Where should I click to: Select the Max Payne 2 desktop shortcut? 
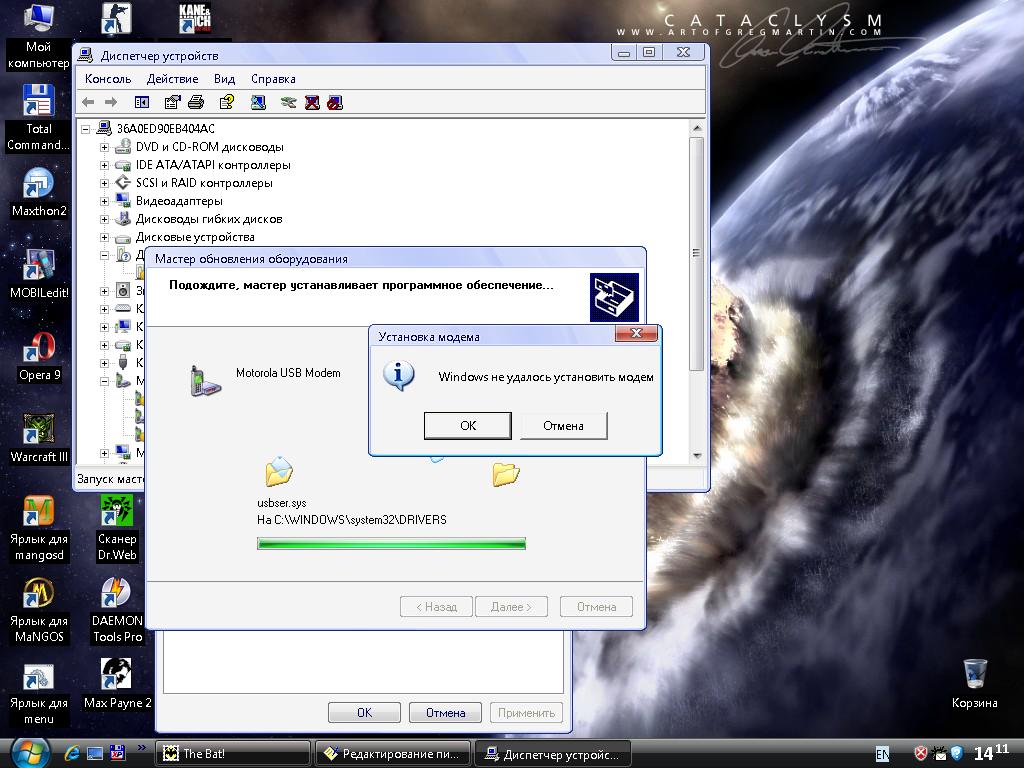pyautogui.click(x=118, y=684)
